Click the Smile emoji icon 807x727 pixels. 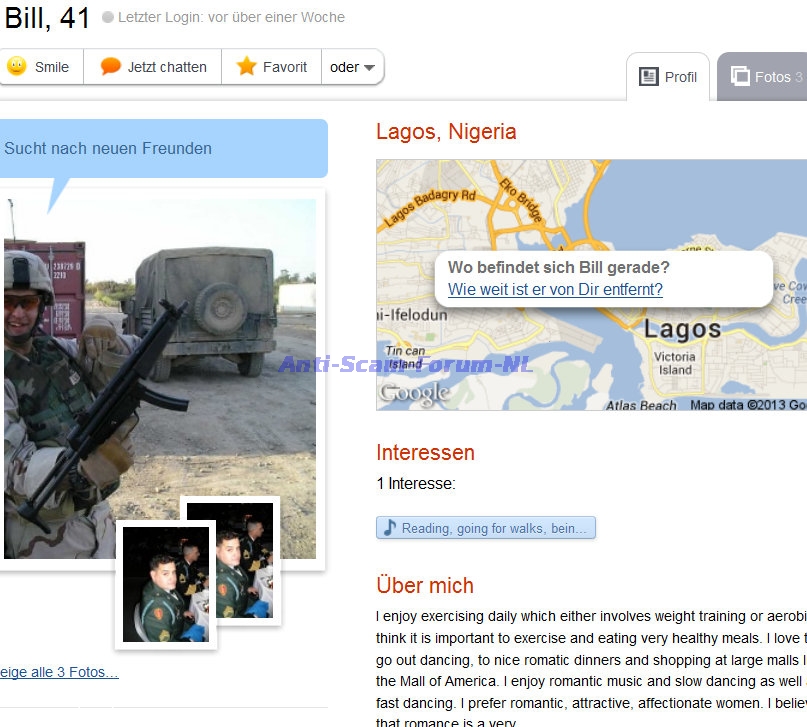click(x=16, y=66)
